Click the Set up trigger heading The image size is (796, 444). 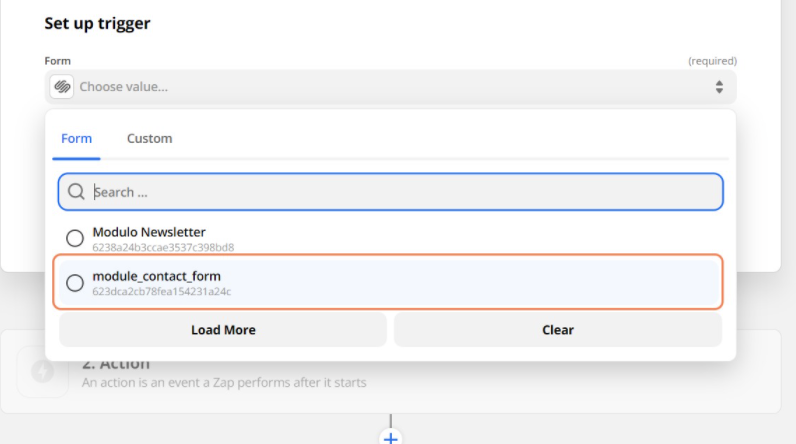(x=97, y=23)
